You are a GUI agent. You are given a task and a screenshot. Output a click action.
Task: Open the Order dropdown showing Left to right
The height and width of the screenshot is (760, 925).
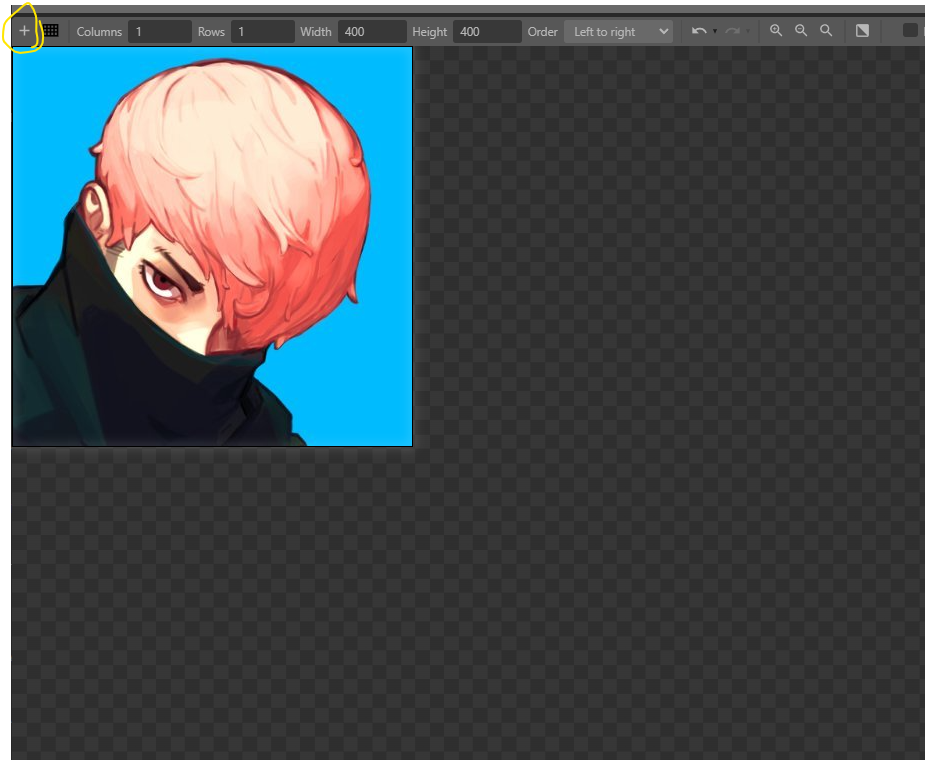pyautogui.click(x=618, y=32)
